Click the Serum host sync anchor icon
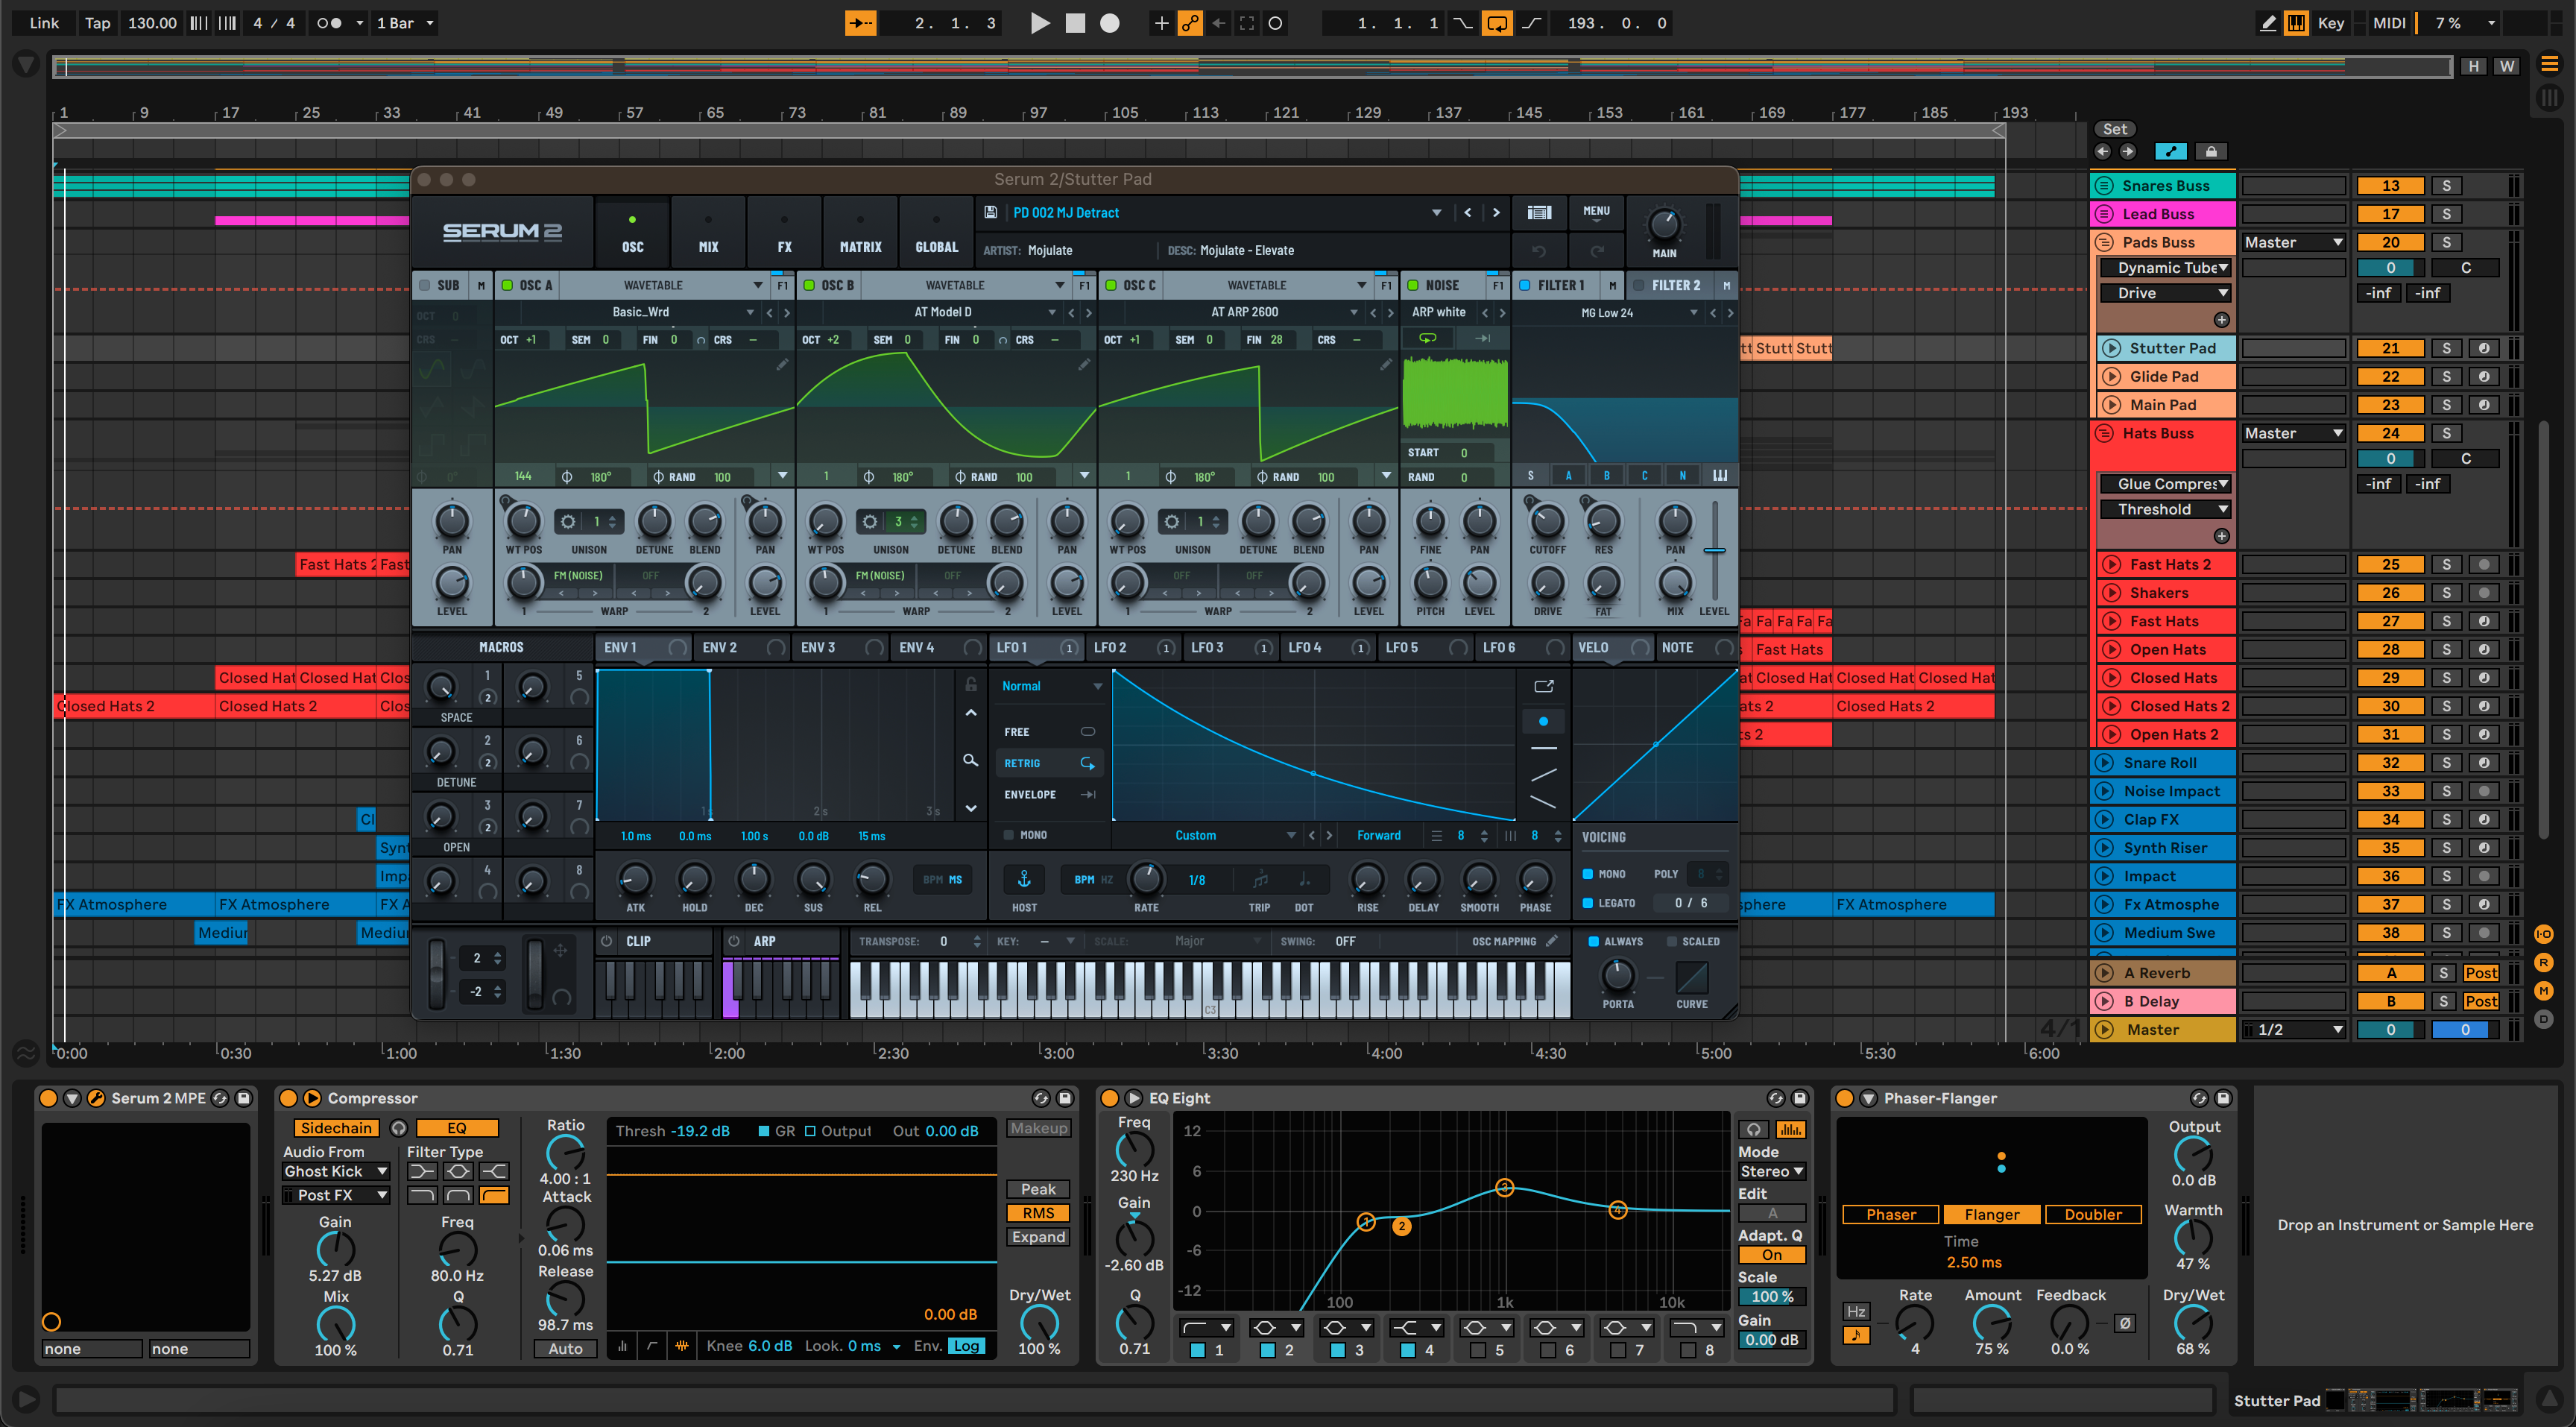This screenshot has height=1427, width=2576. (x=1023, y=879)
